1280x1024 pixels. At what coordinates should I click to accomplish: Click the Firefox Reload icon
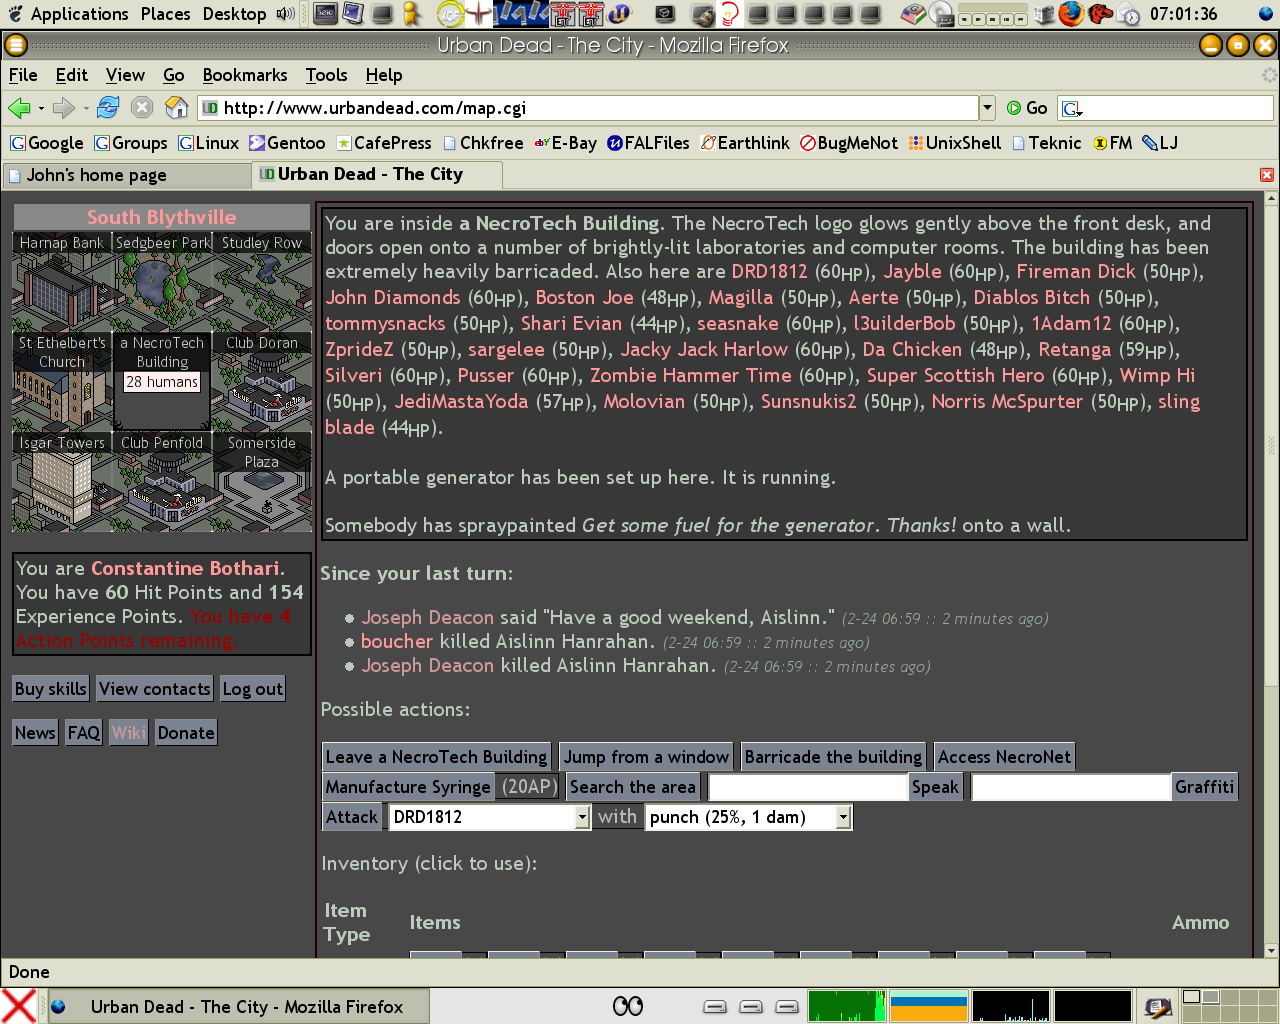pyautogui.click(x=108, y=108)
